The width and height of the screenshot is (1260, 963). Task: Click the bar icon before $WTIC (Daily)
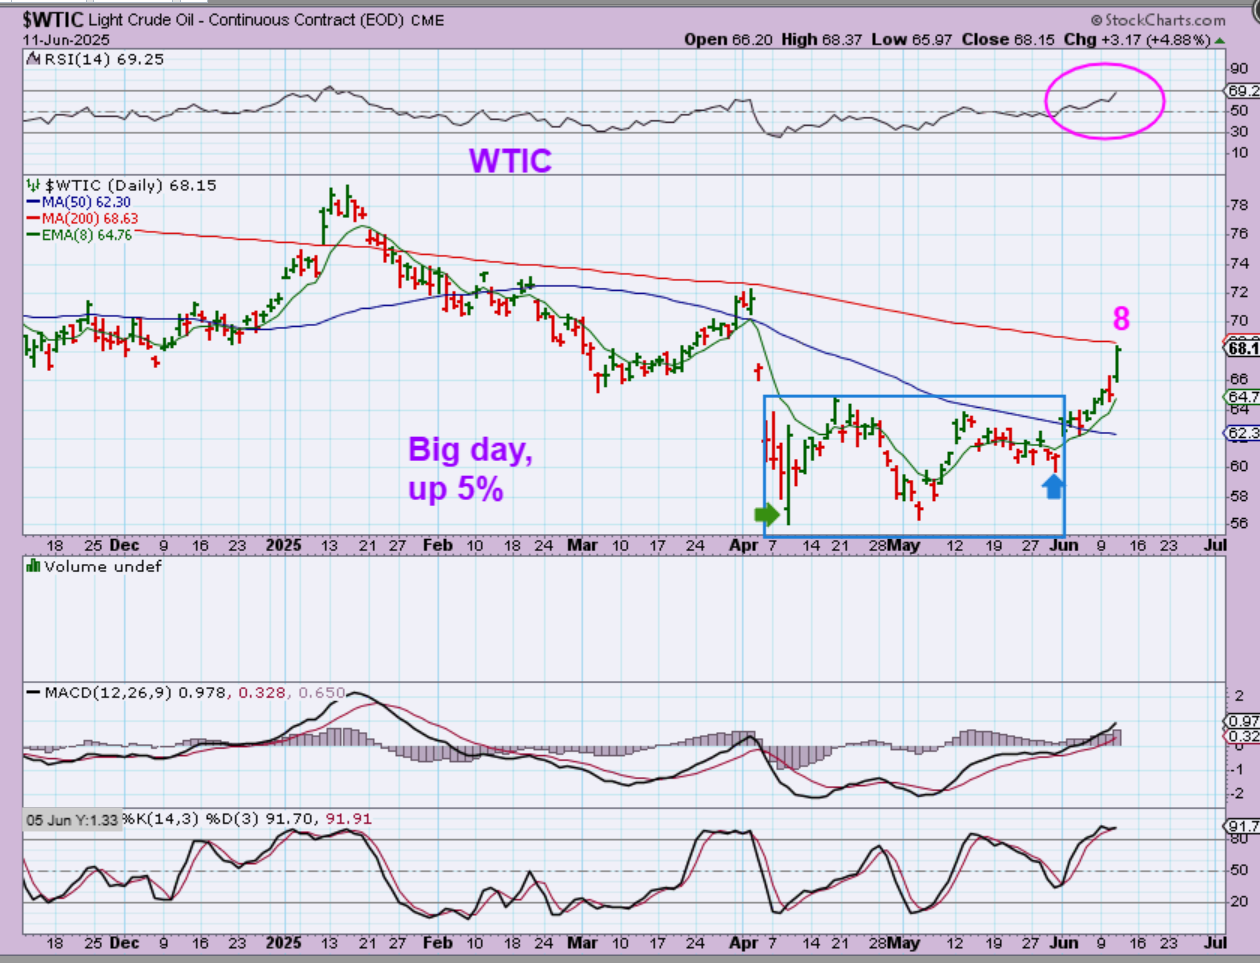point(34,185)
